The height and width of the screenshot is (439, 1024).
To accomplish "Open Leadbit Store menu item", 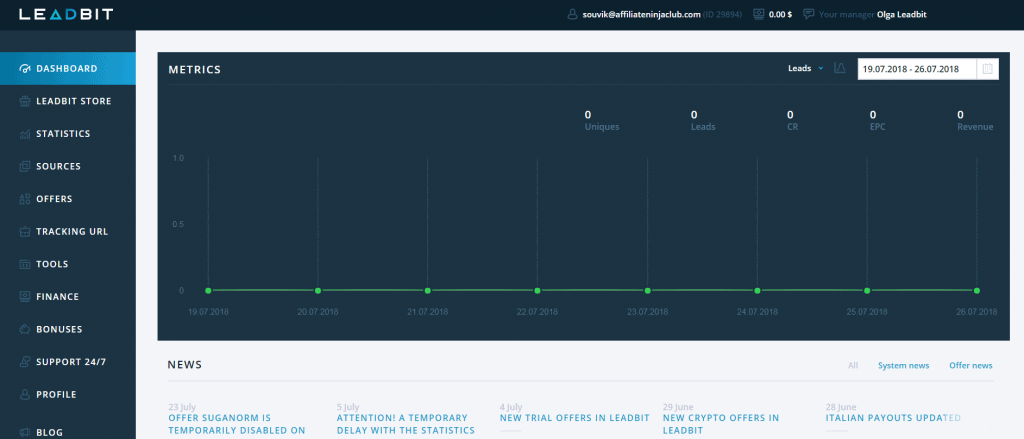I will [68, 101].
